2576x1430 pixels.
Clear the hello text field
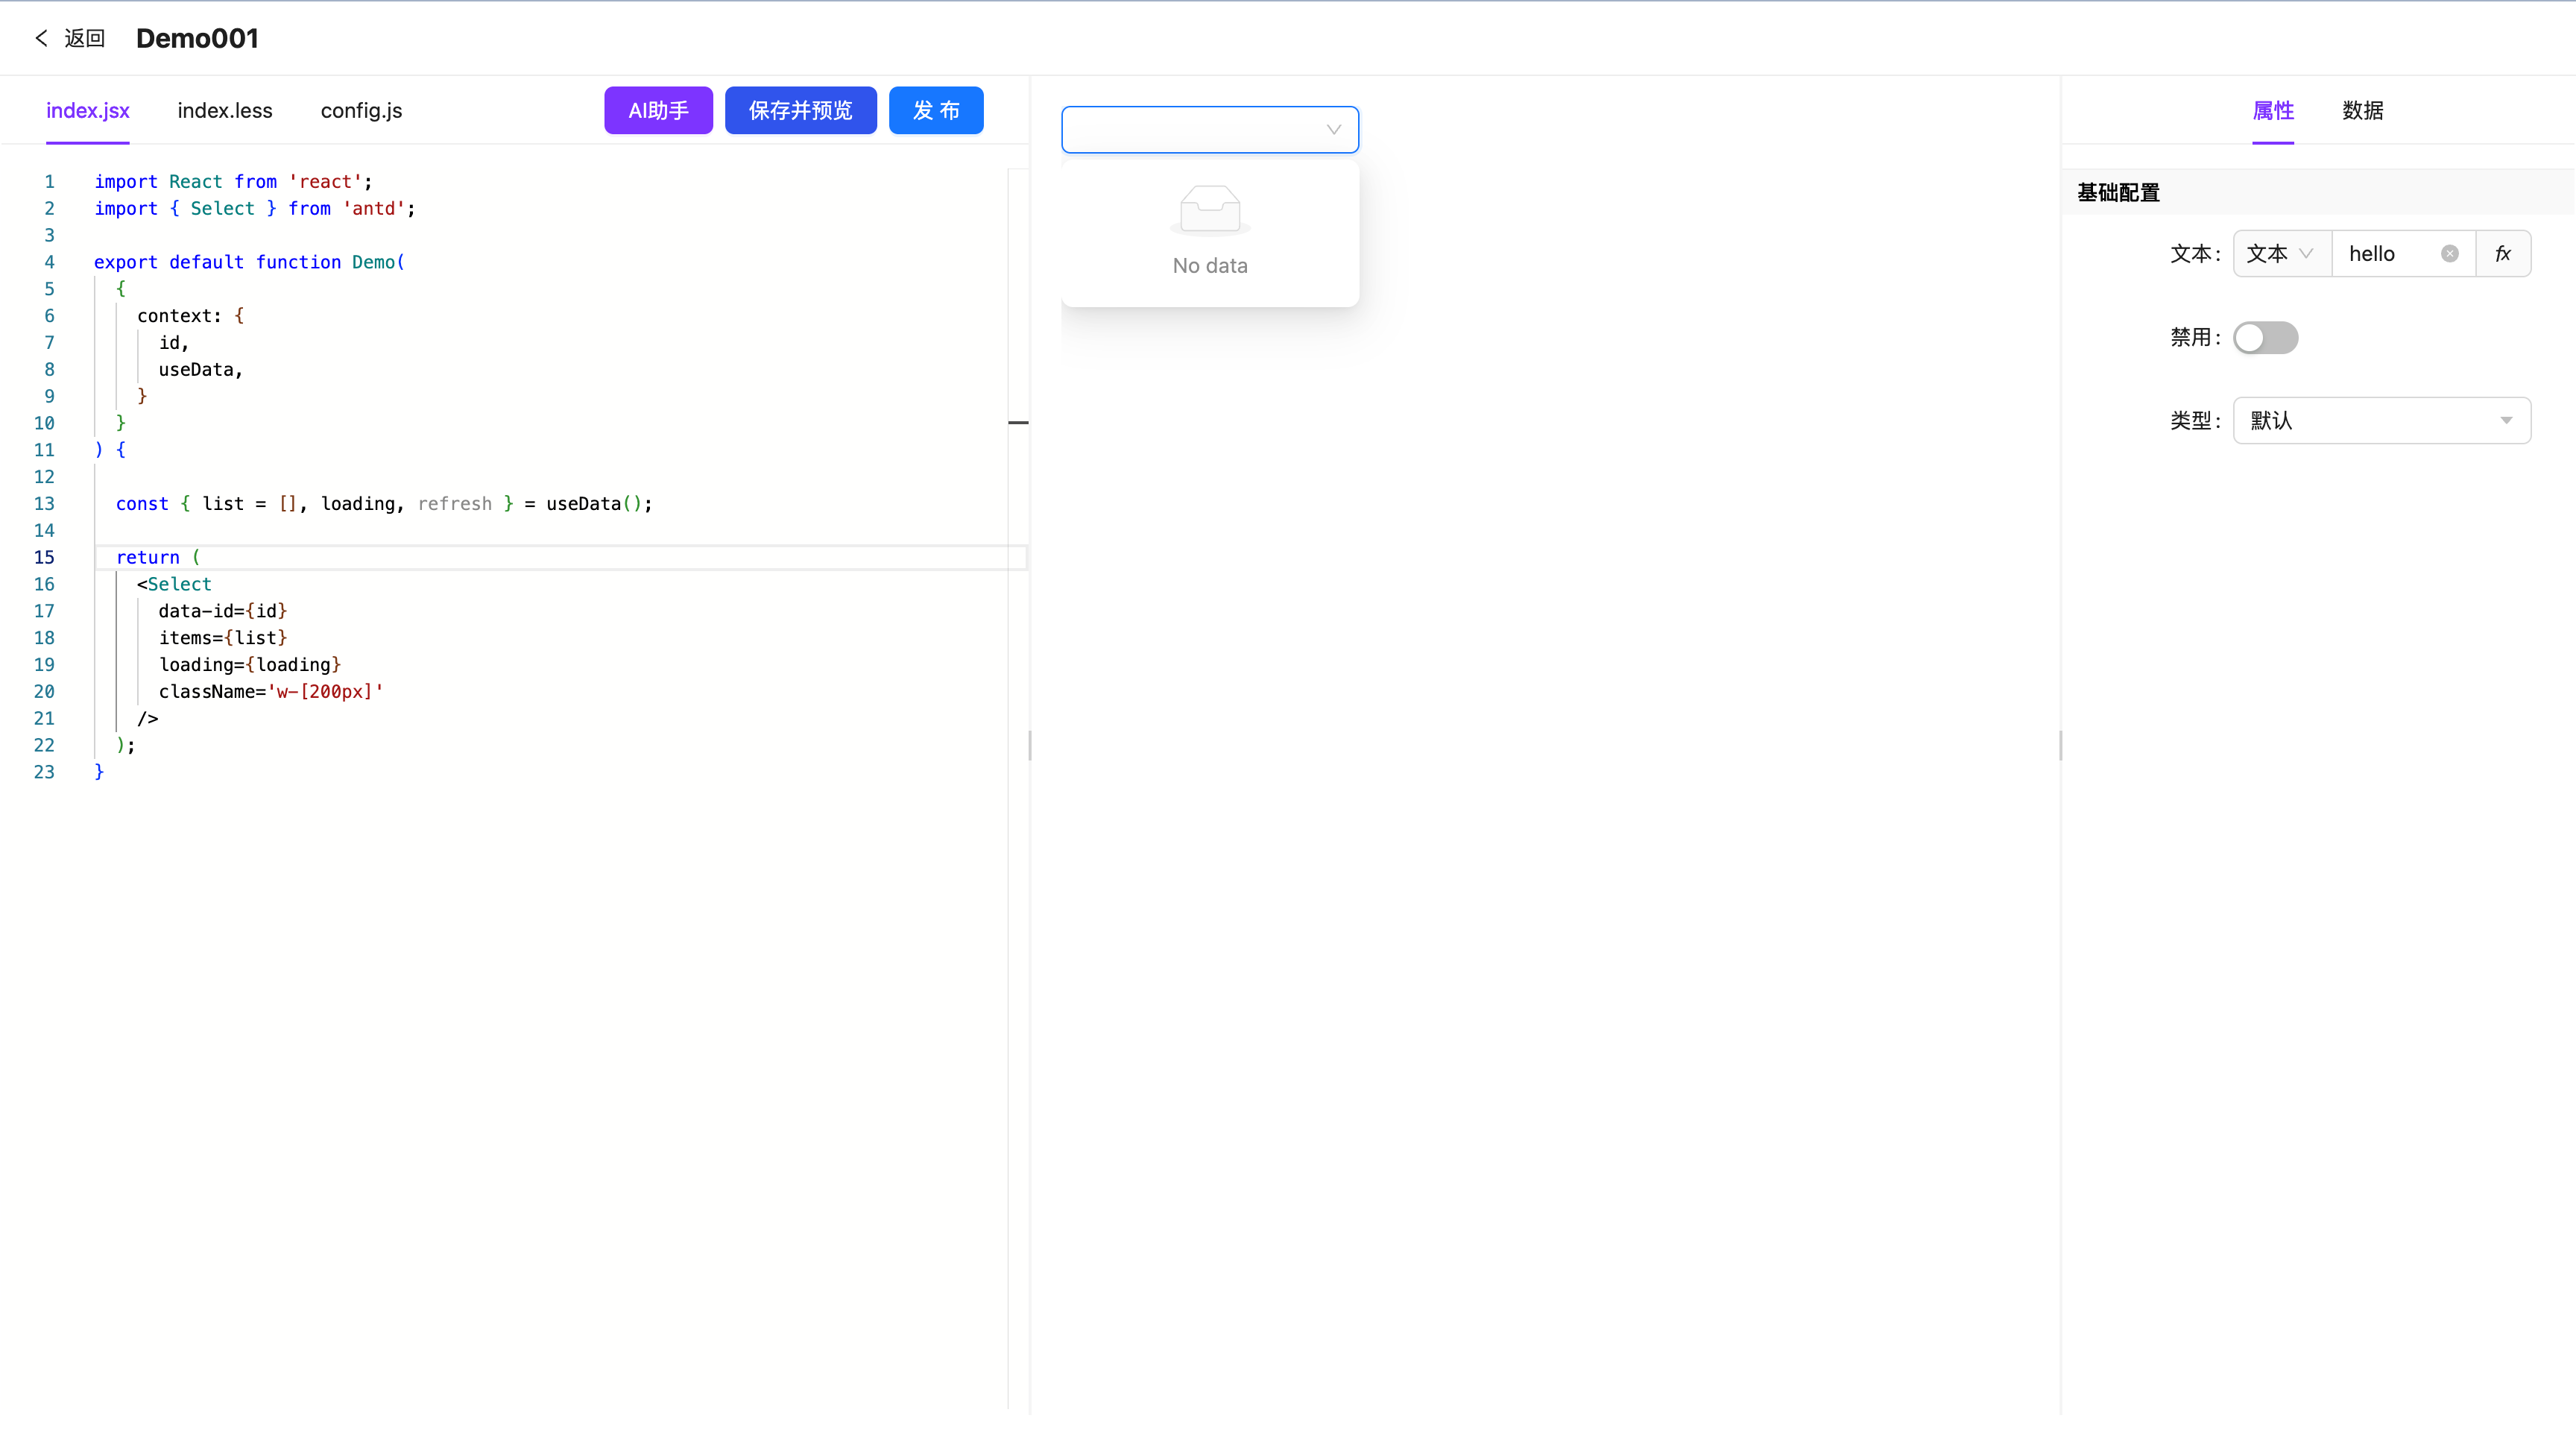click(x=2449, y=254)
